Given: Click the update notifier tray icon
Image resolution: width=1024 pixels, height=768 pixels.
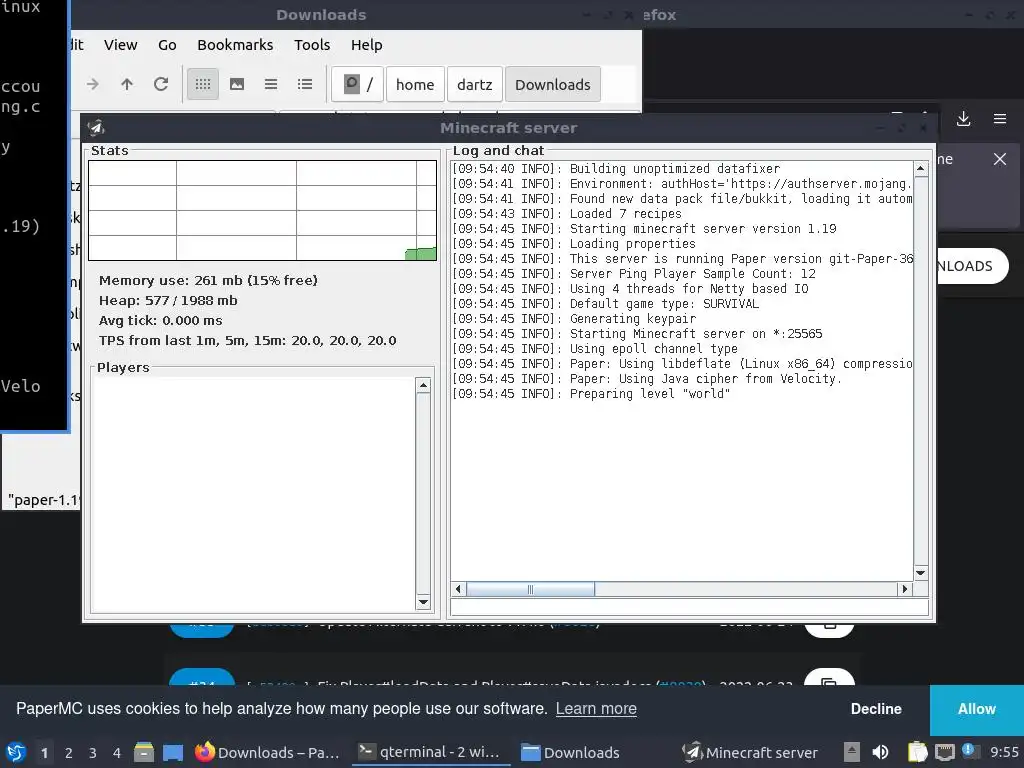Looking at the screenshot, I should tap(969, 752).
